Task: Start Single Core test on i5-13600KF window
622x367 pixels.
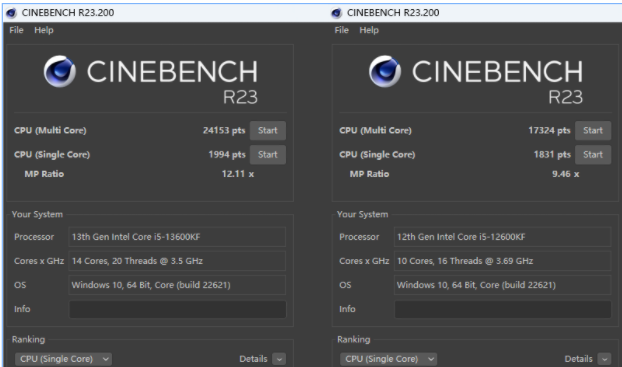Action: (x=268, y=155)
